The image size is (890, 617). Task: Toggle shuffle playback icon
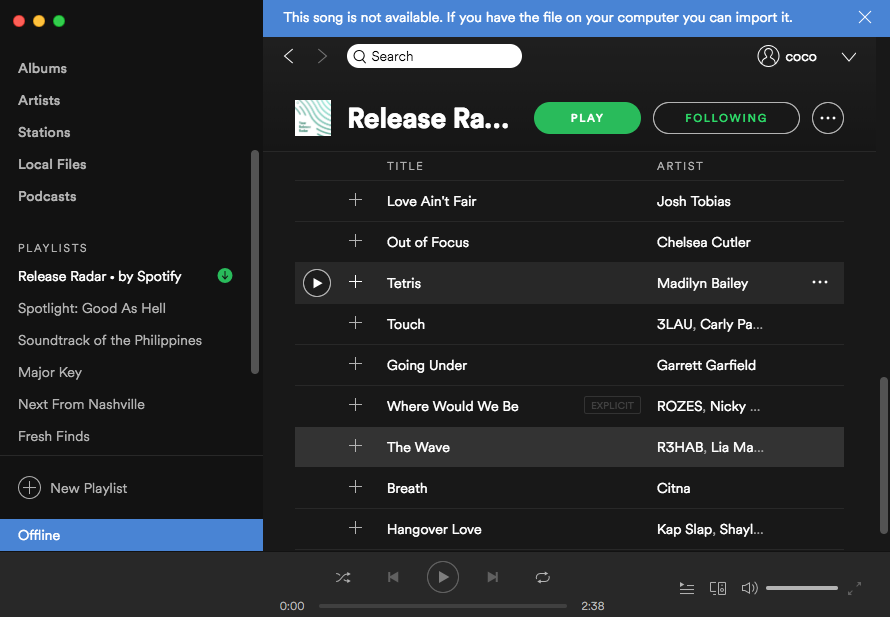[343, 577]
